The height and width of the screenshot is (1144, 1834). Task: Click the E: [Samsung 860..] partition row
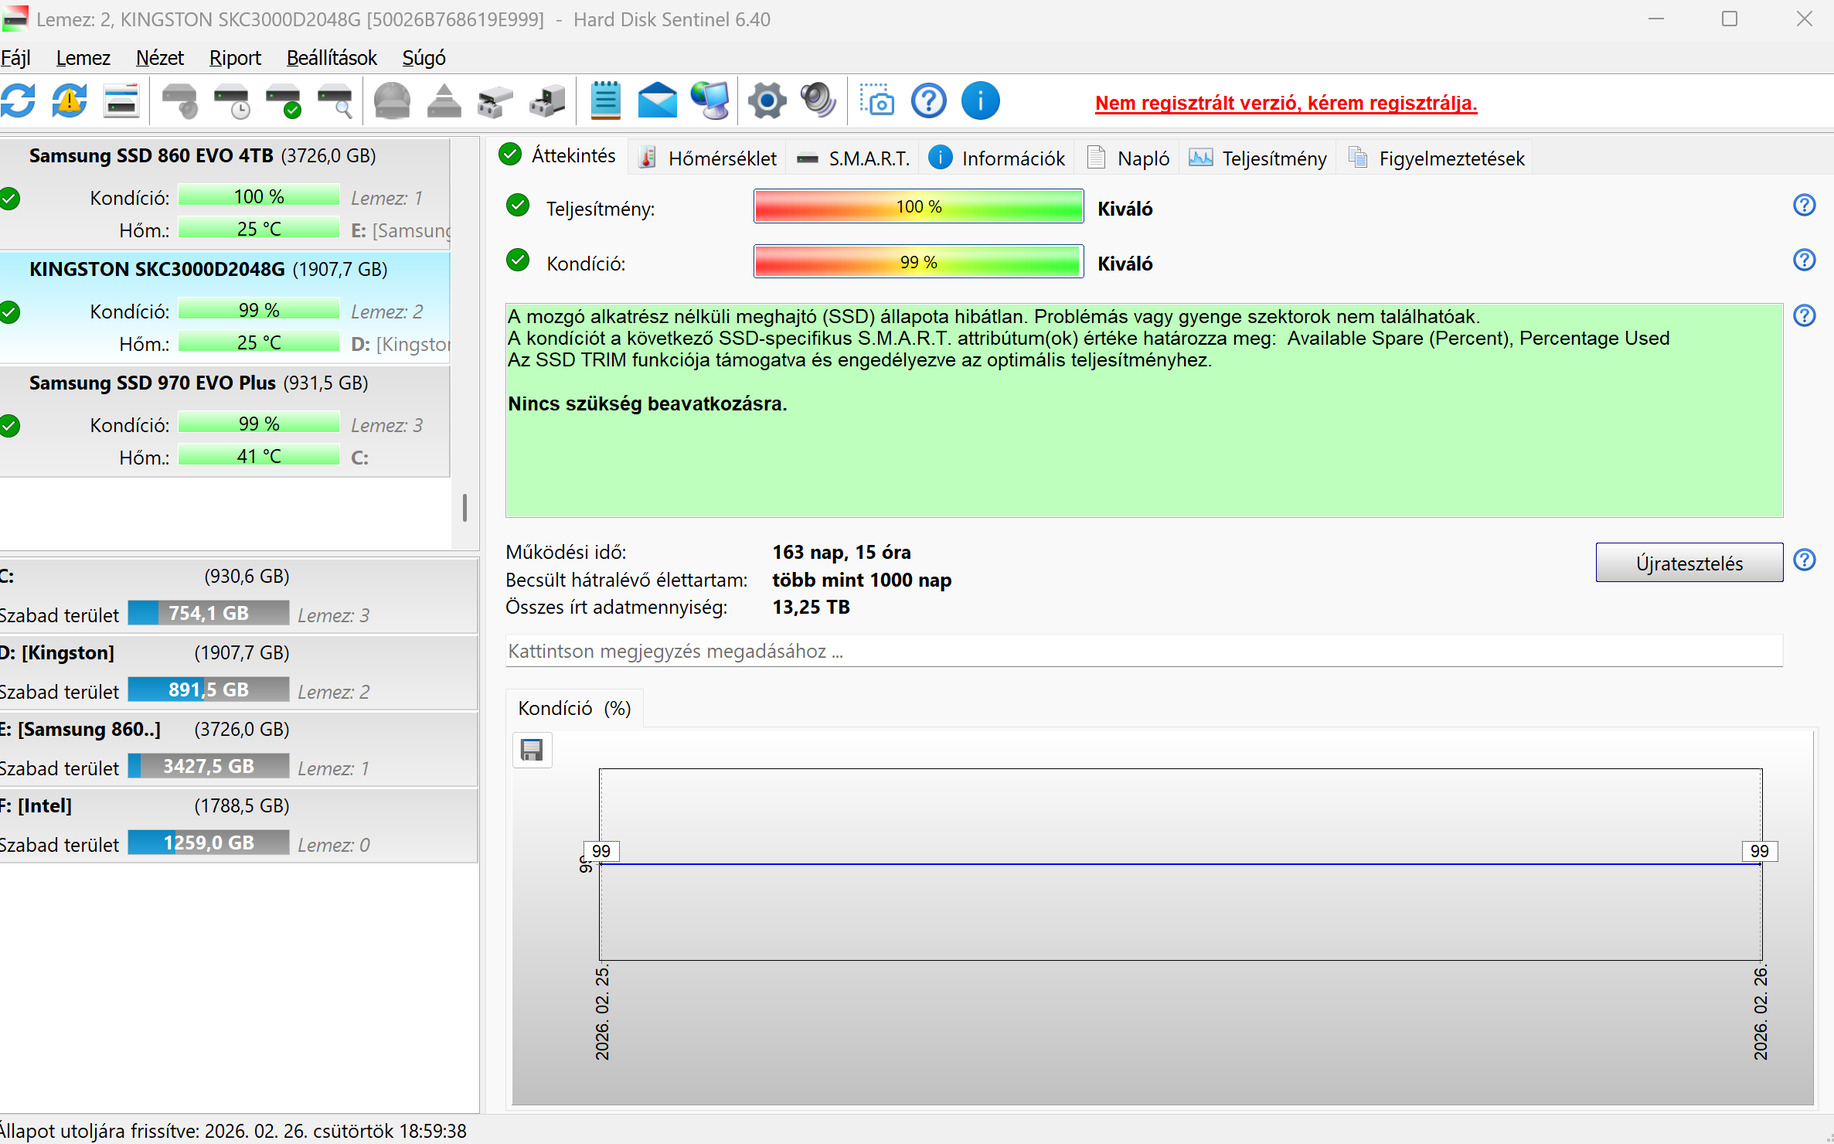pyautogui.click(x=238, y=749)
